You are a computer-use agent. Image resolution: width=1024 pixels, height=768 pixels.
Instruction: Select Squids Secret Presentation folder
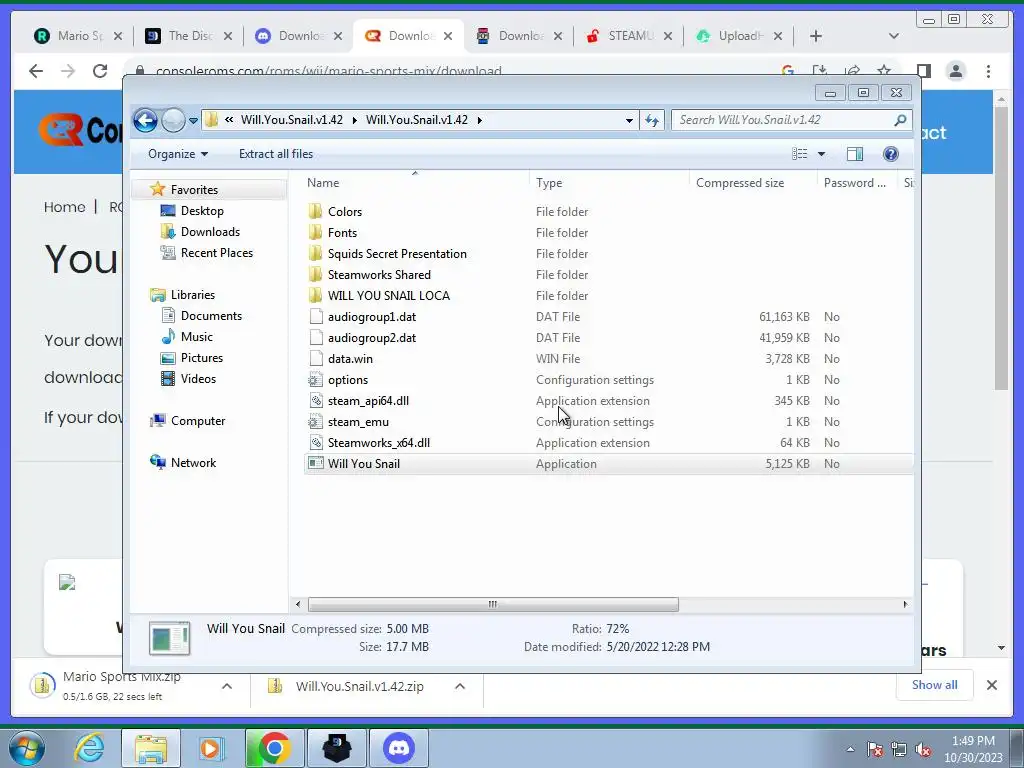click(x=397, y=253)
